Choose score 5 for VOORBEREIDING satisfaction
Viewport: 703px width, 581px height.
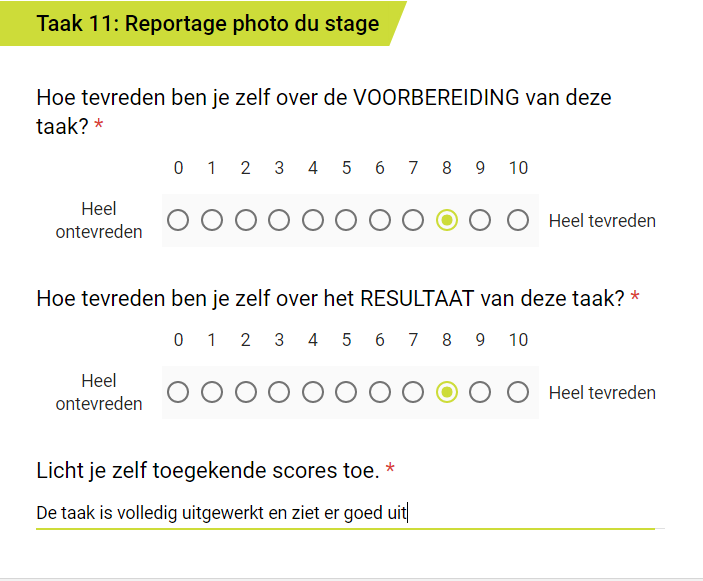pyautogui.click(x=346, y=220)
